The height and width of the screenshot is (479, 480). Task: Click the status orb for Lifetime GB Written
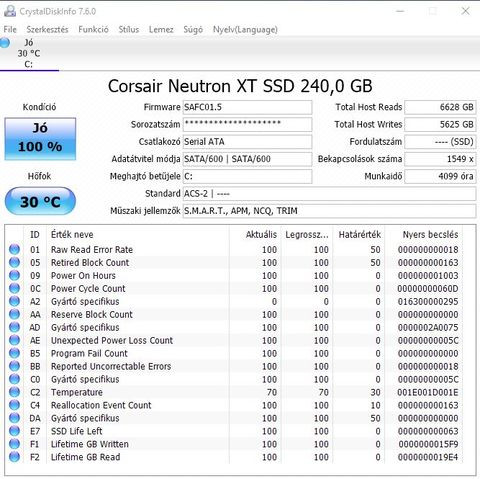(14, 444)
